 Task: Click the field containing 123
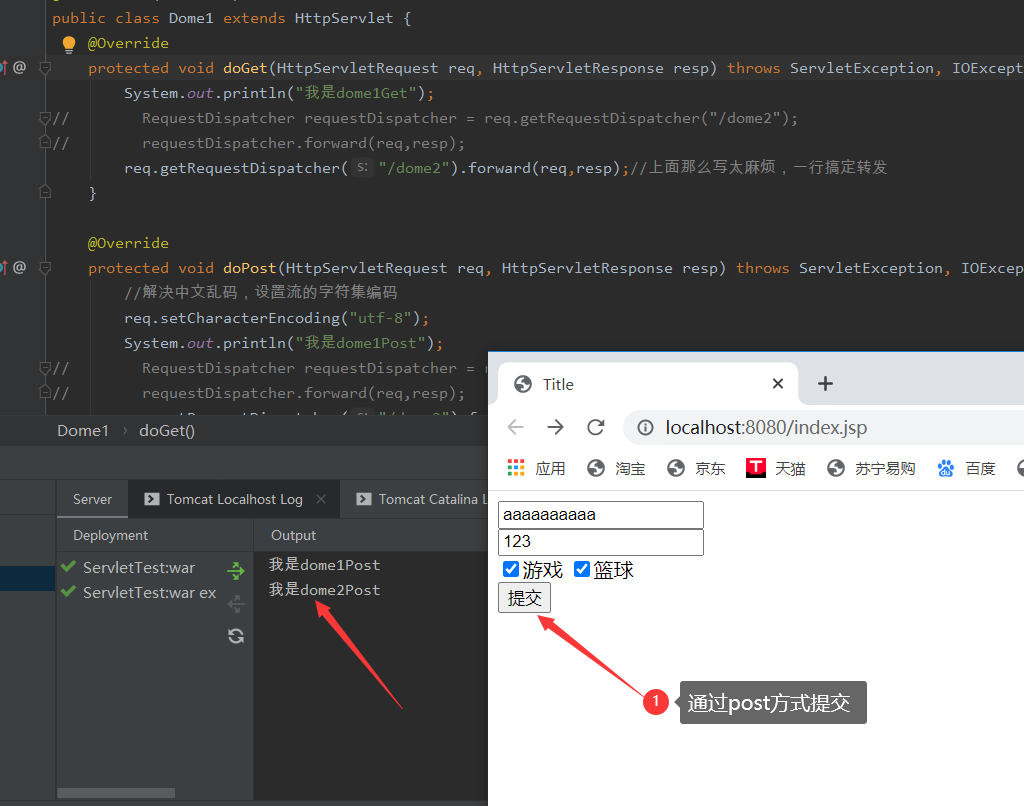click(601, 542)
